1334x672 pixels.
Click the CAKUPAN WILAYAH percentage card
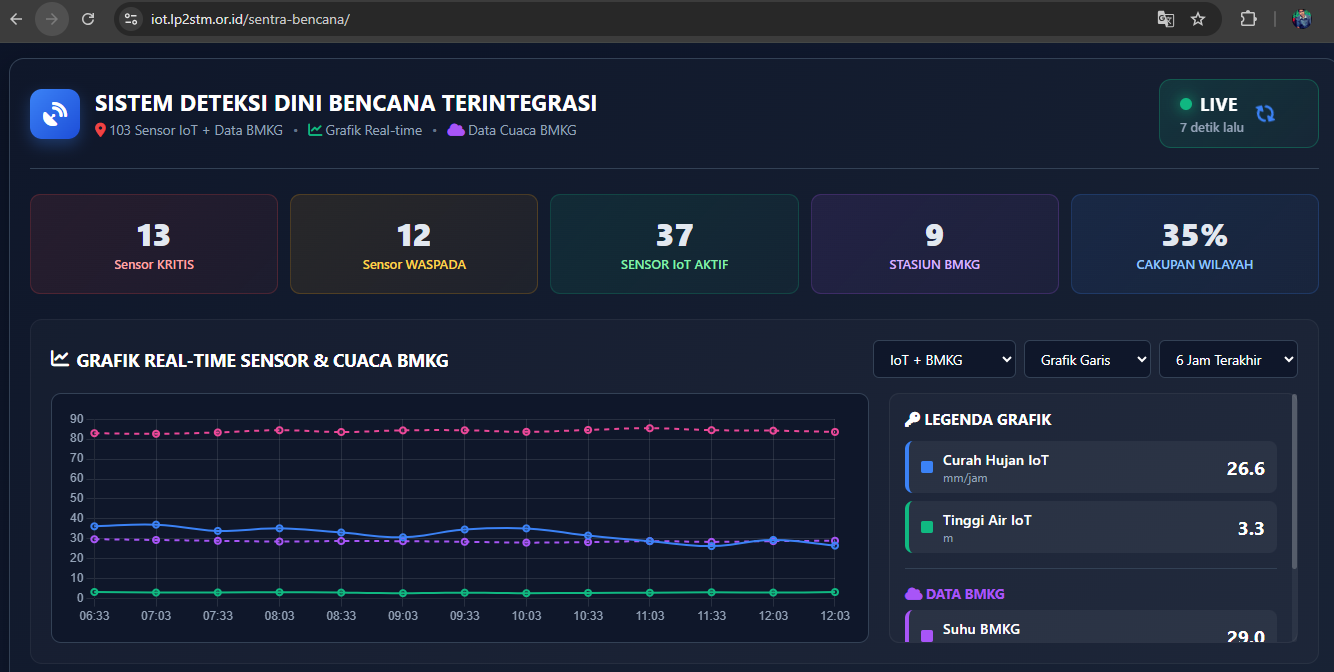click(x=1194, y=243)
